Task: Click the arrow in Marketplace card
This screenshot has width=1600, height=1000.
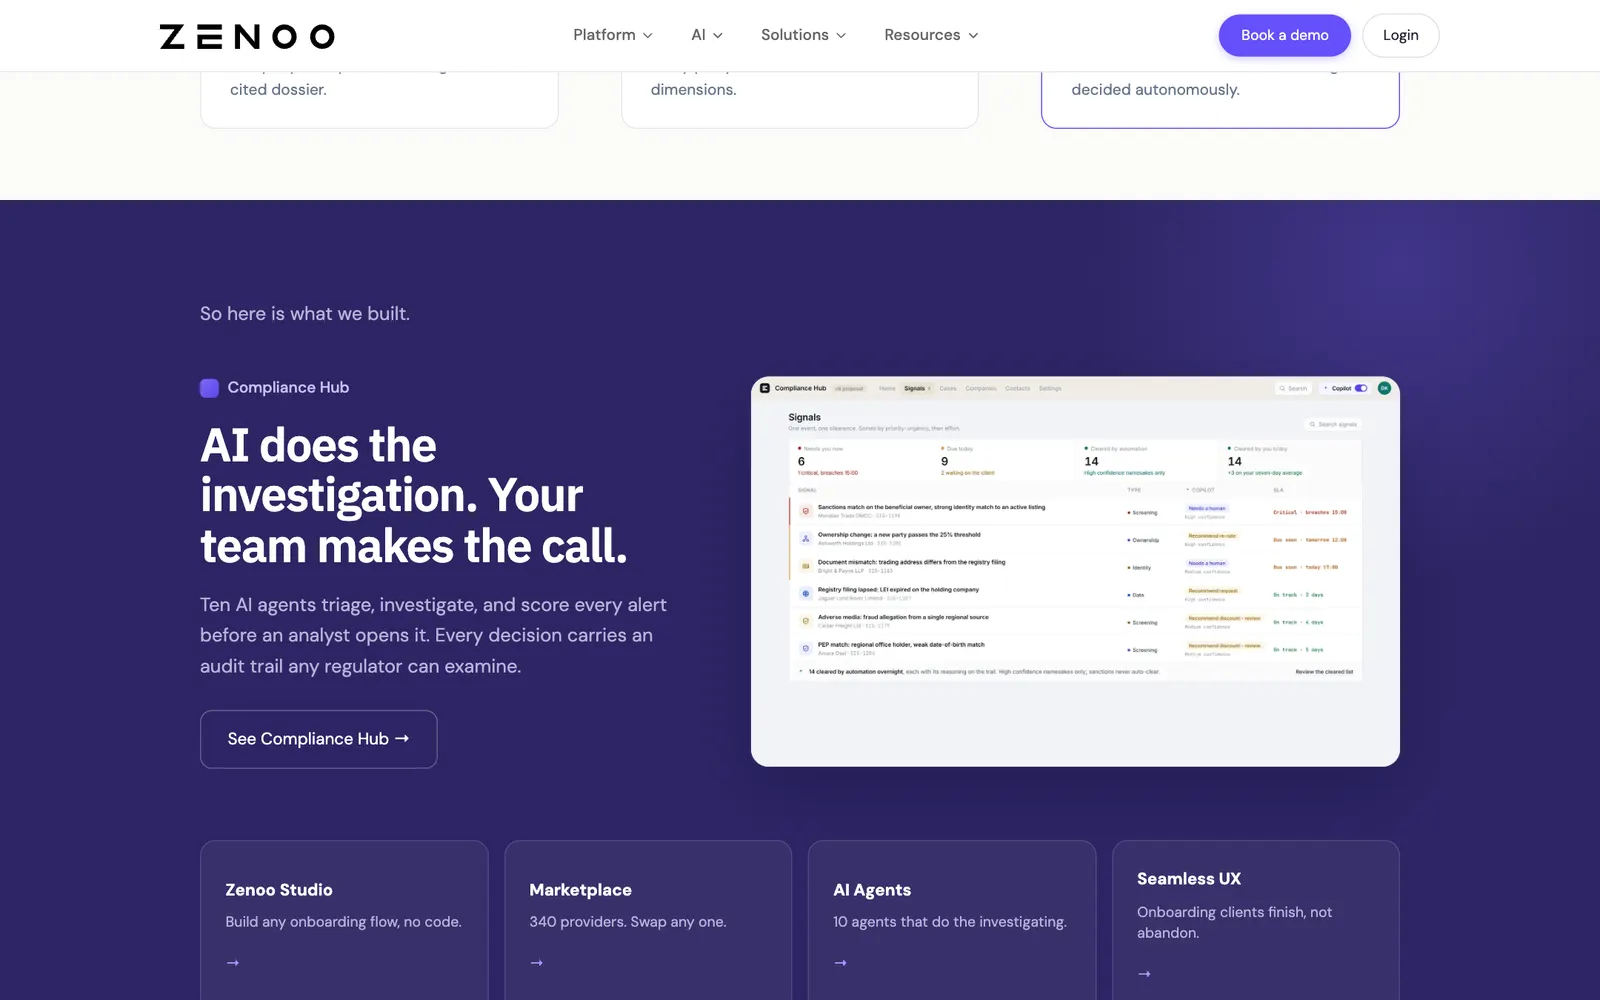Action: click(x=537, y=963)
